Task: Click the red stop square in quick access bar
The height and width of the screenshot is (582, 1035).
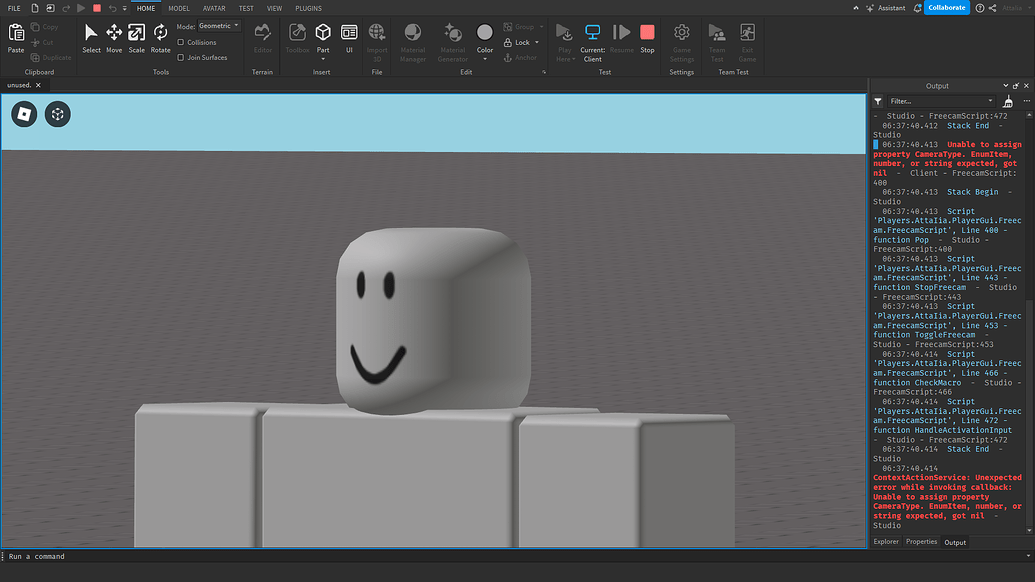Action: click(97, 8)
